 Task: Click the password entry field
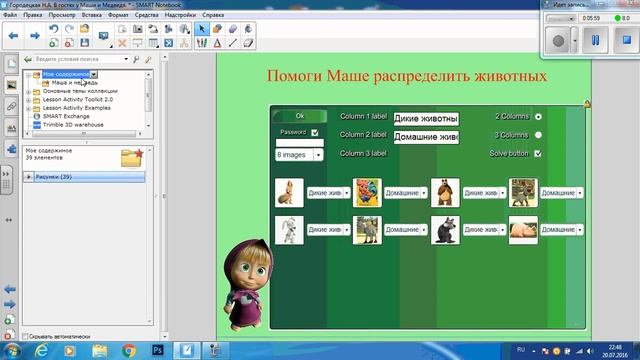300,142
